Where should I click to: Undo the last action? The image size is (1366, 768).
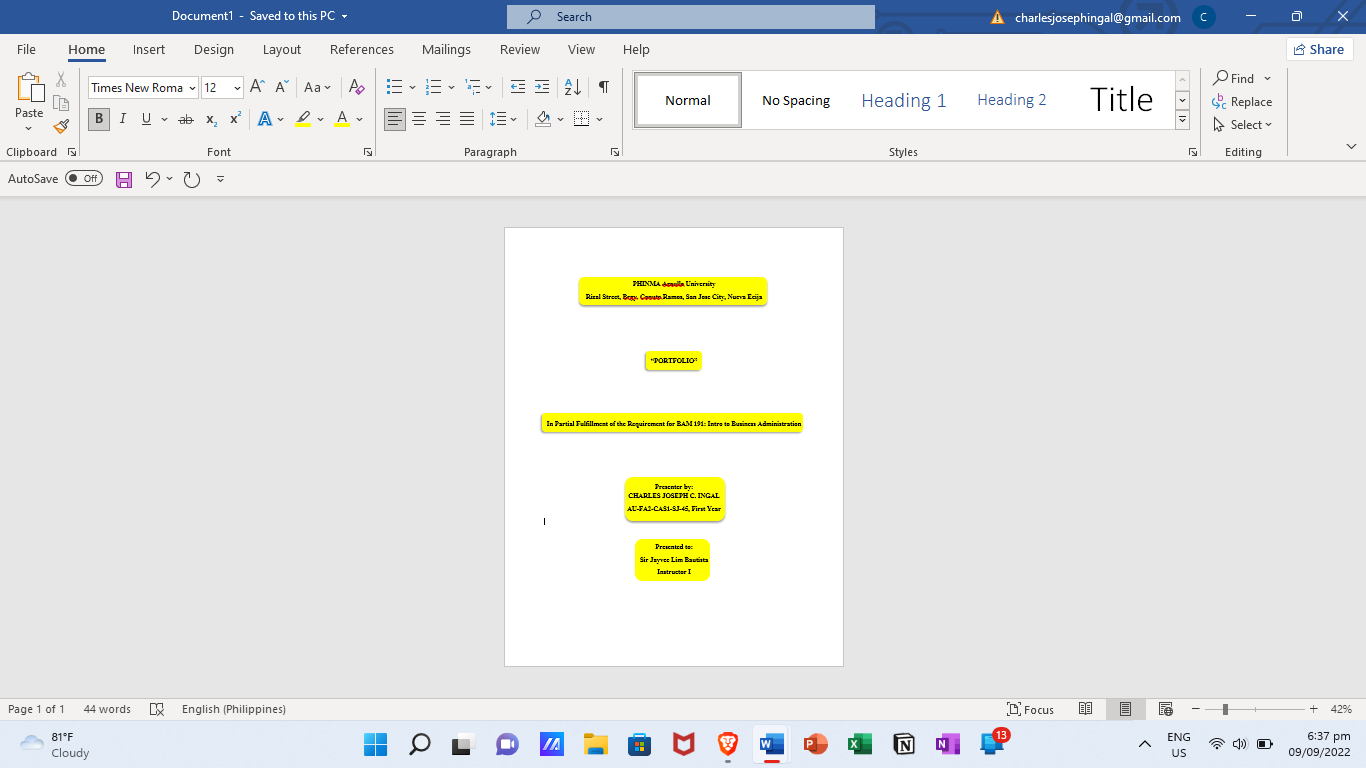click(x=152, y=179)
